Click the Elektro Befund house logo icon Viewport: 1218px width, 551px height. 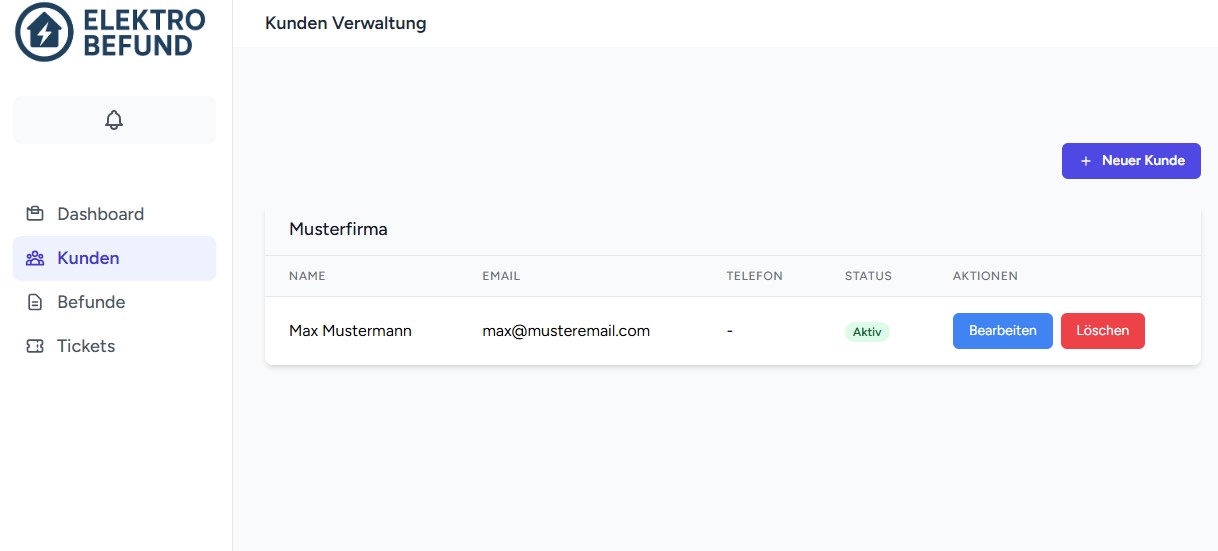coord(44,32)
